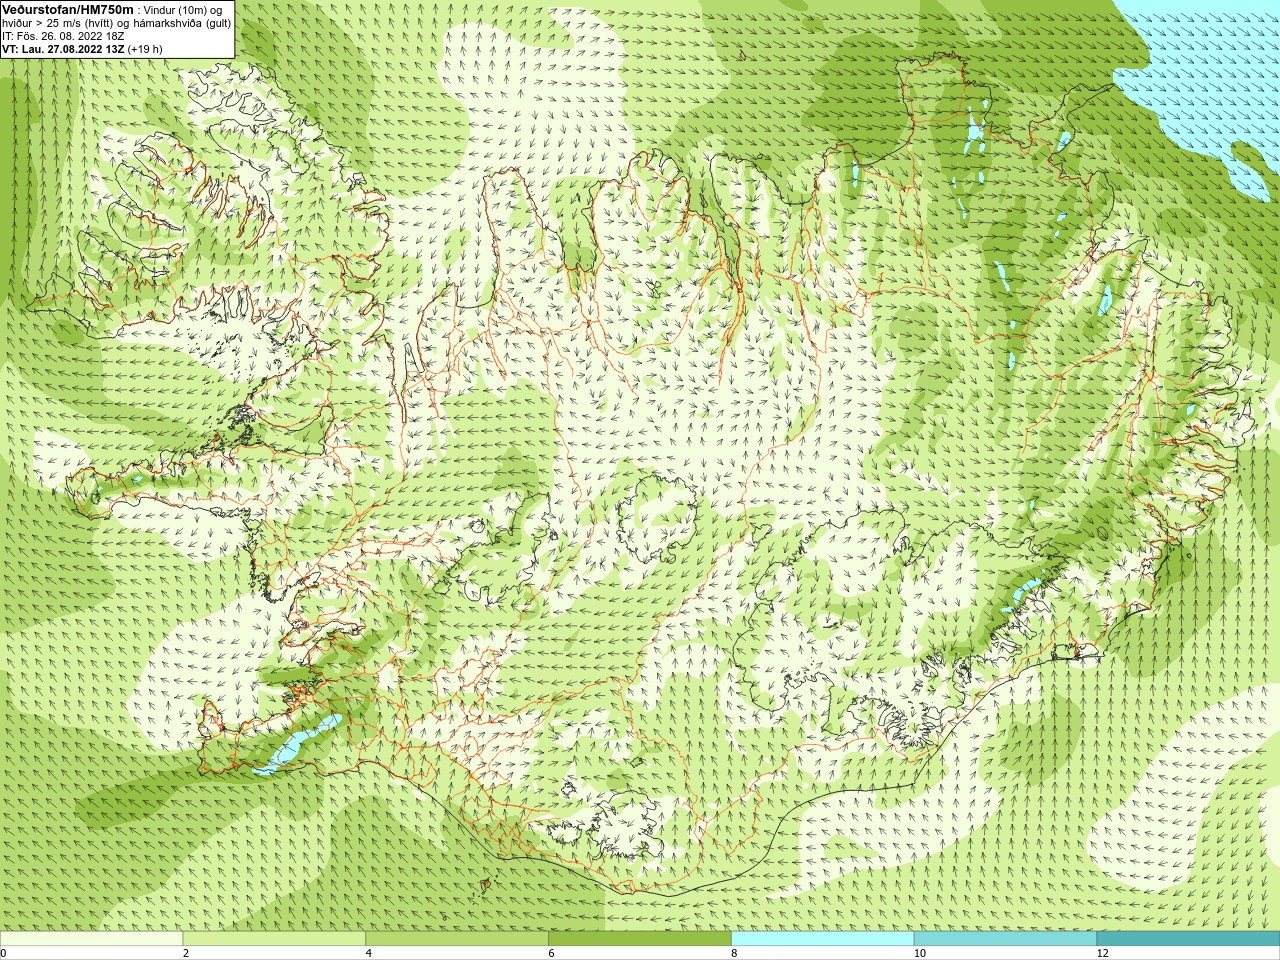Click the "IT: Fös. 26. 08. 2022 18Z" line
The width and height of the screenshot is (1280, 960).
tap(63, 36)
